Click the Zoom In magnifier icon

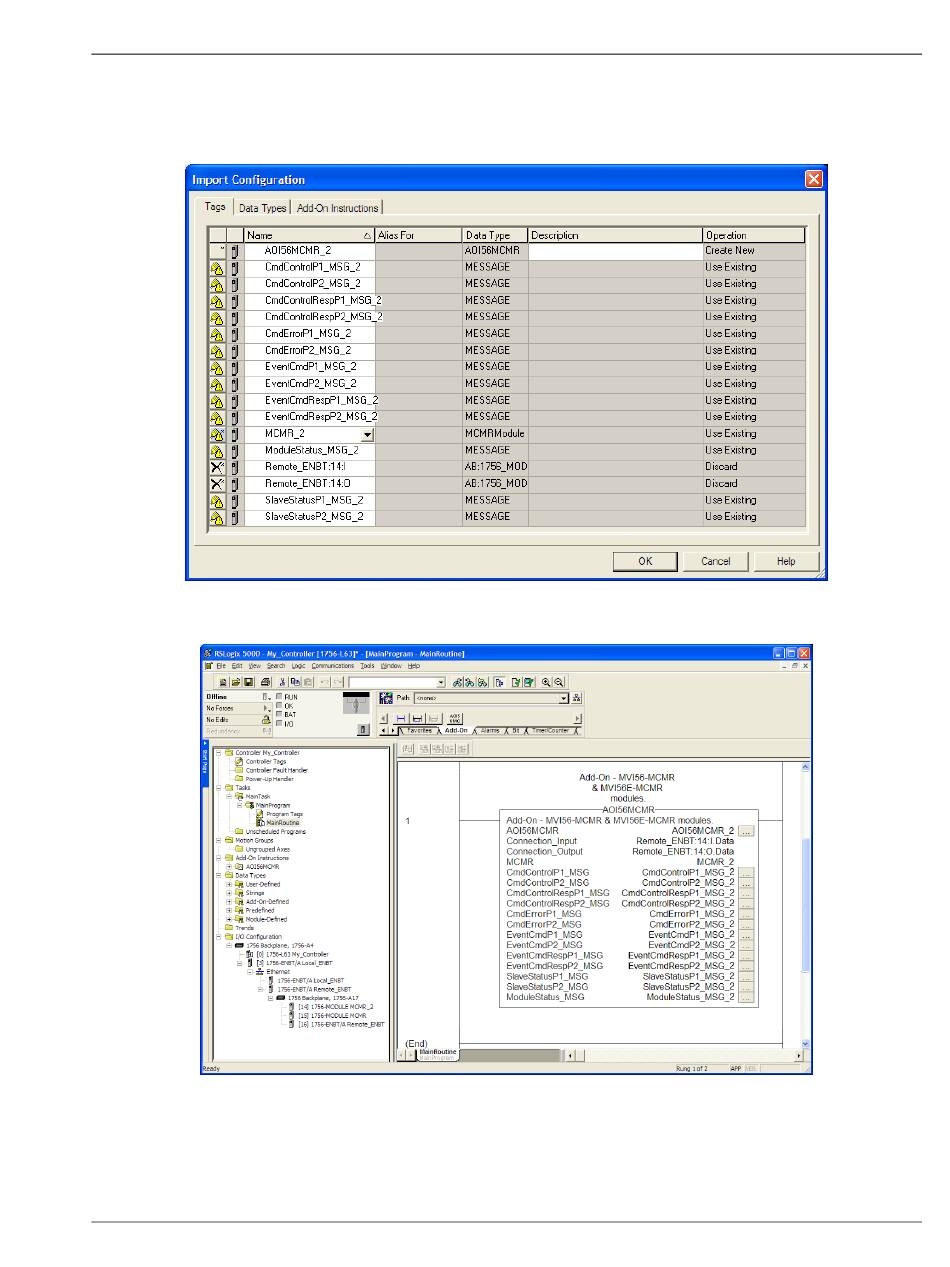tap(546, 682)
